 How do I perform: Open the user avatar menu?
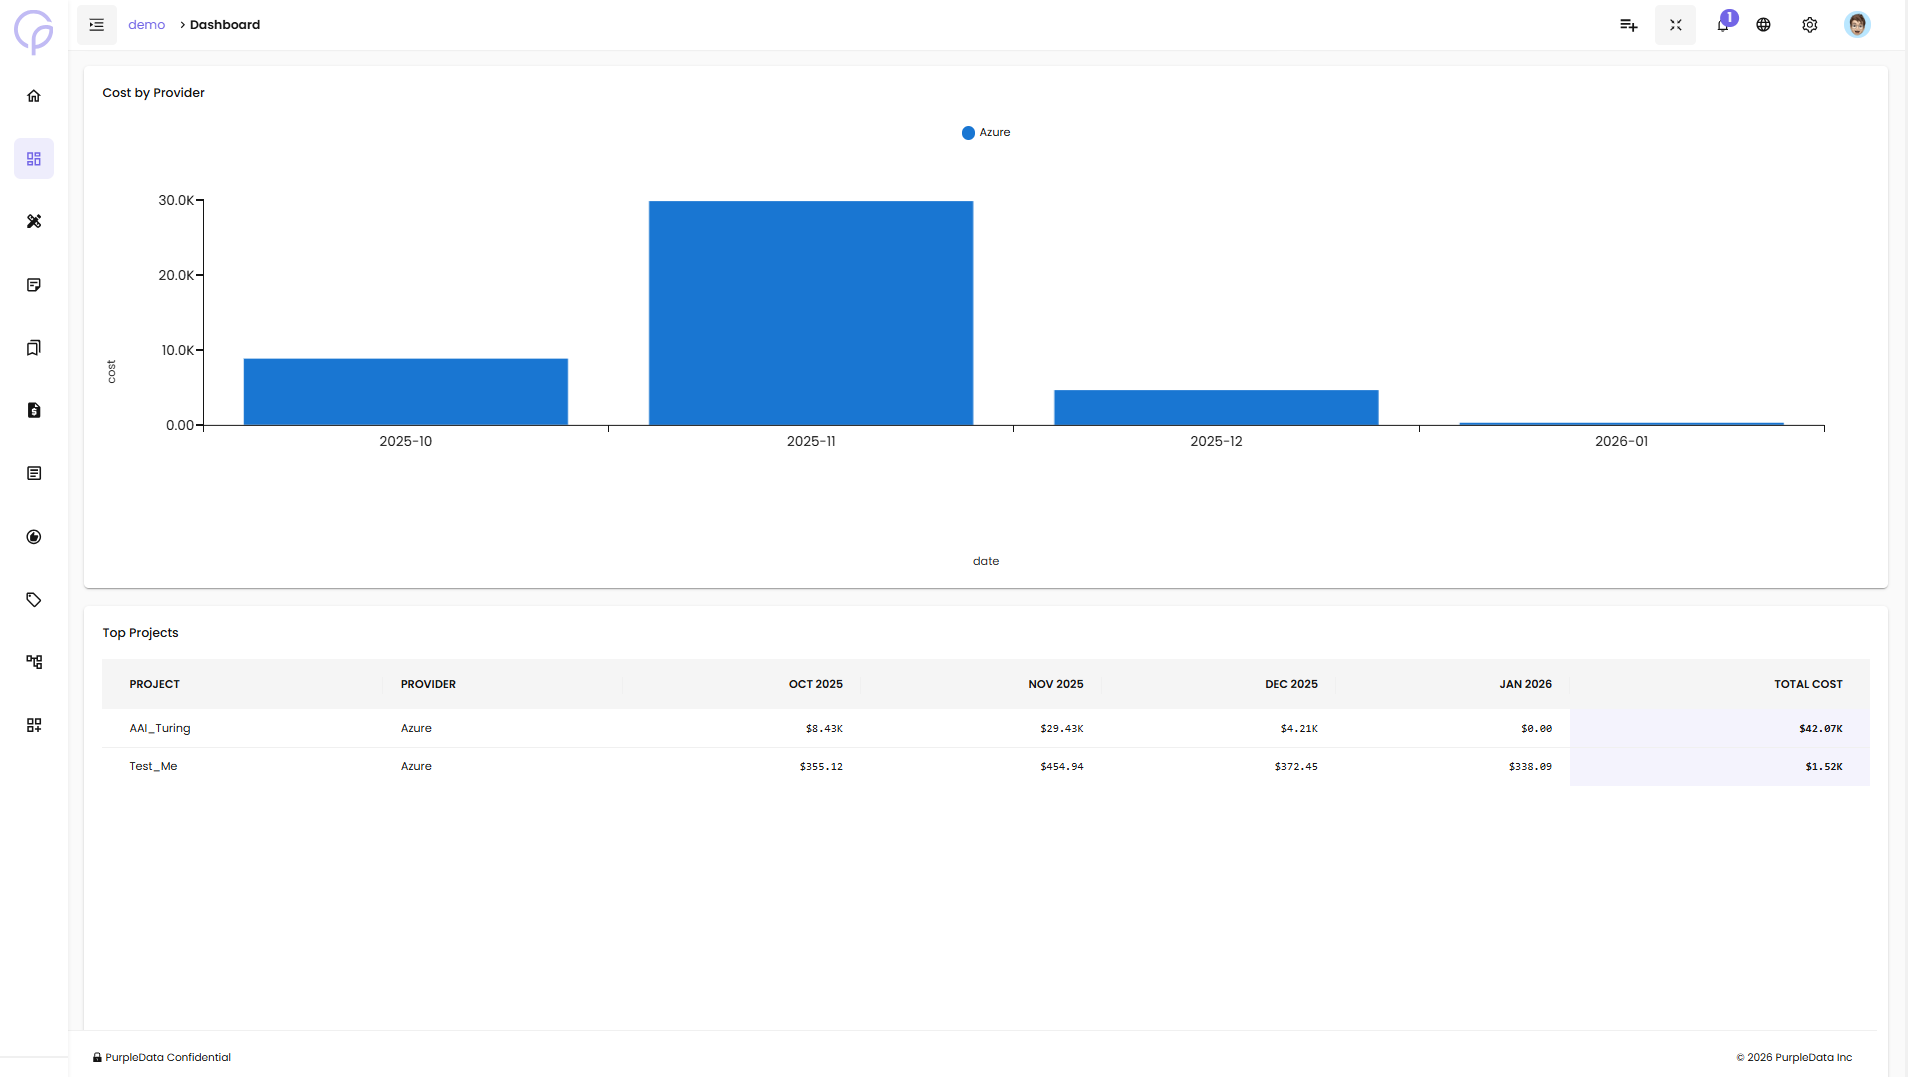coord(1856,25)
